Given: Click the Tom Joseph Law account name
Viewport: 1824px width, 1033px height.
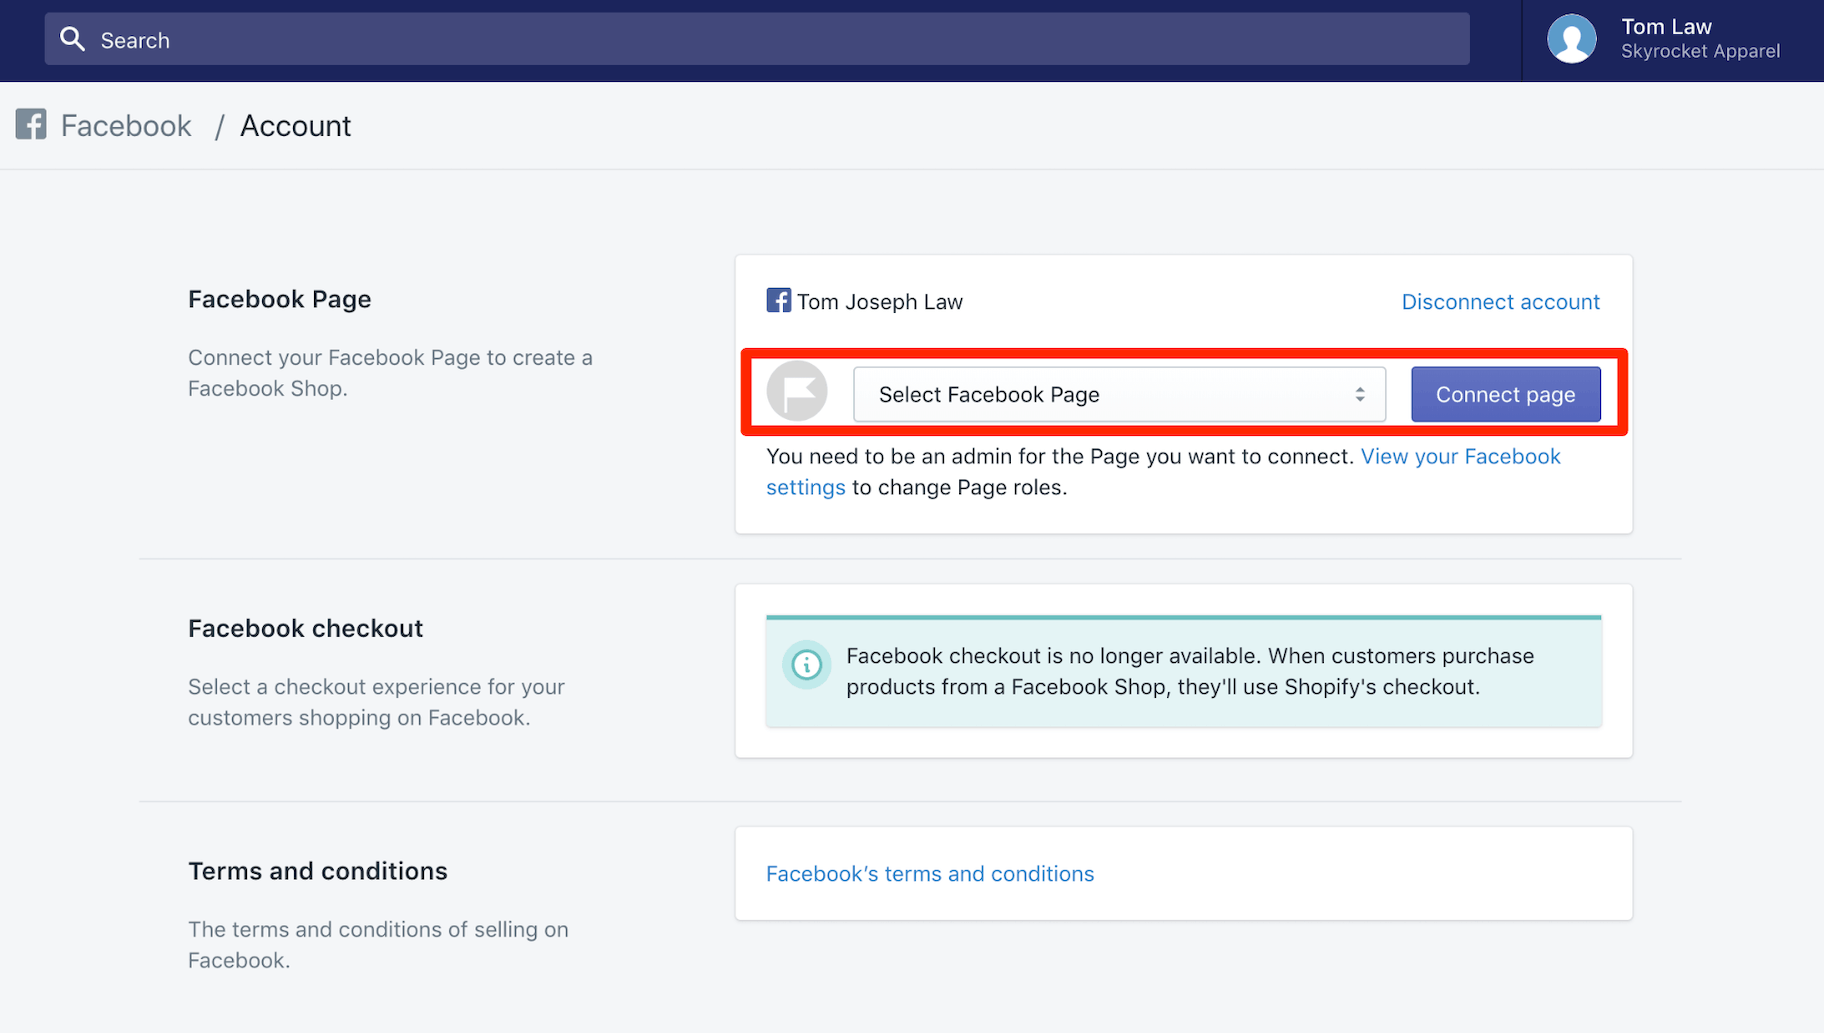Looking at the screenshot, I should (879, 301).
